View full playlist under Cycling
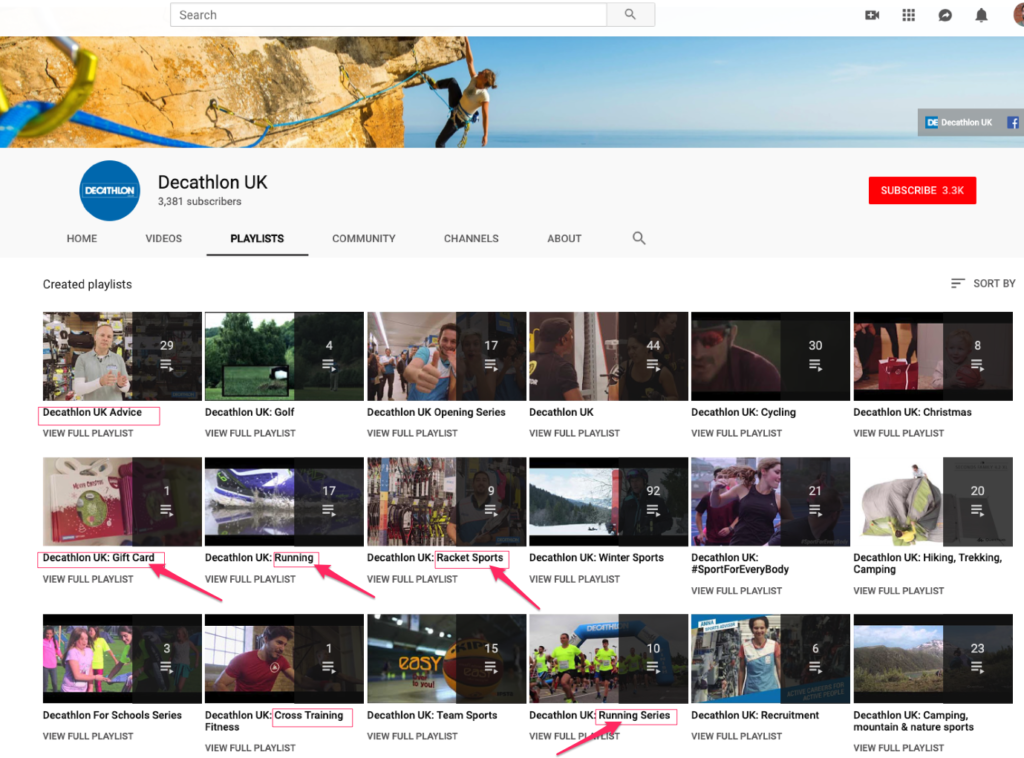Viewport: 1024px width, 758px height. [737, 433]
